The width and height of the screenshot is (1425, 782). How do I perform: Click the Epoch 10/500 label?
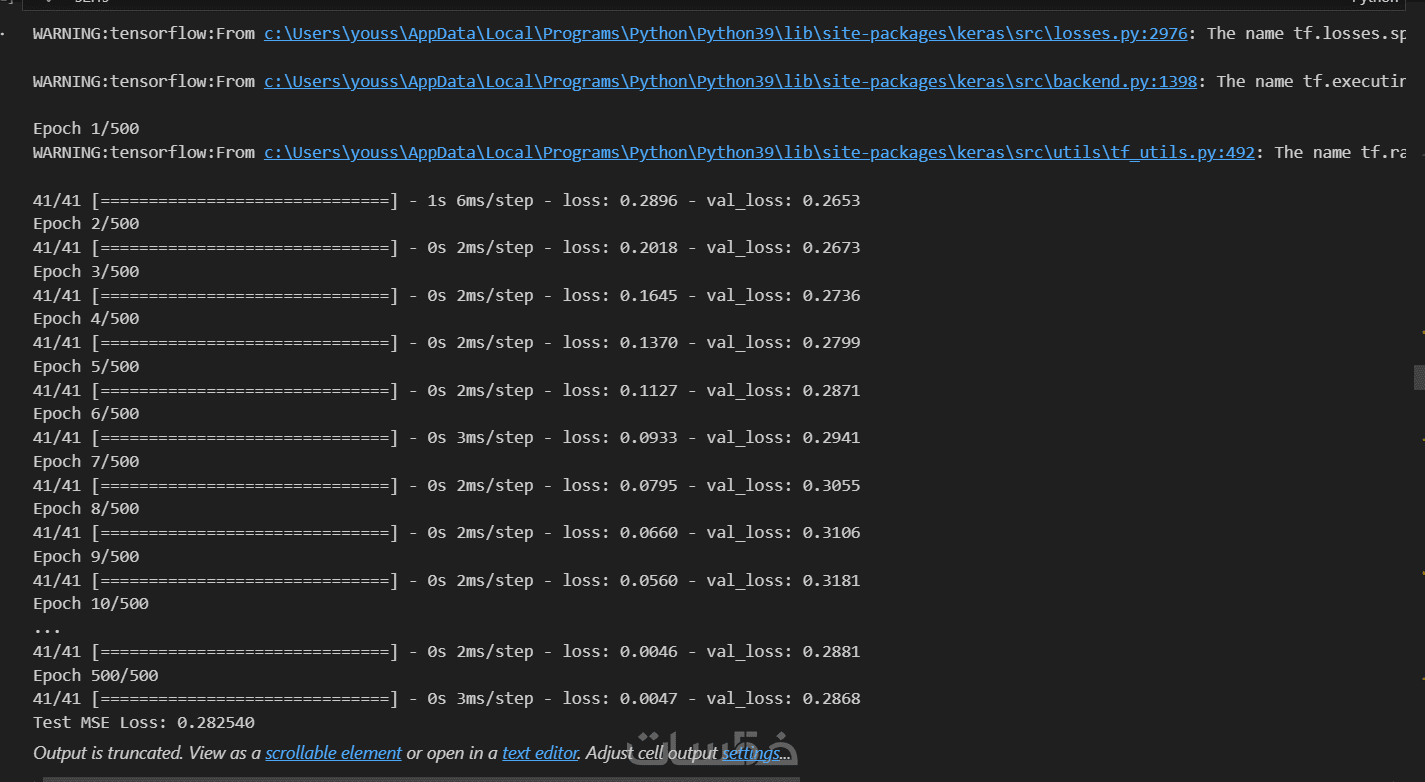pyautogui.click(x=90, y=604)
